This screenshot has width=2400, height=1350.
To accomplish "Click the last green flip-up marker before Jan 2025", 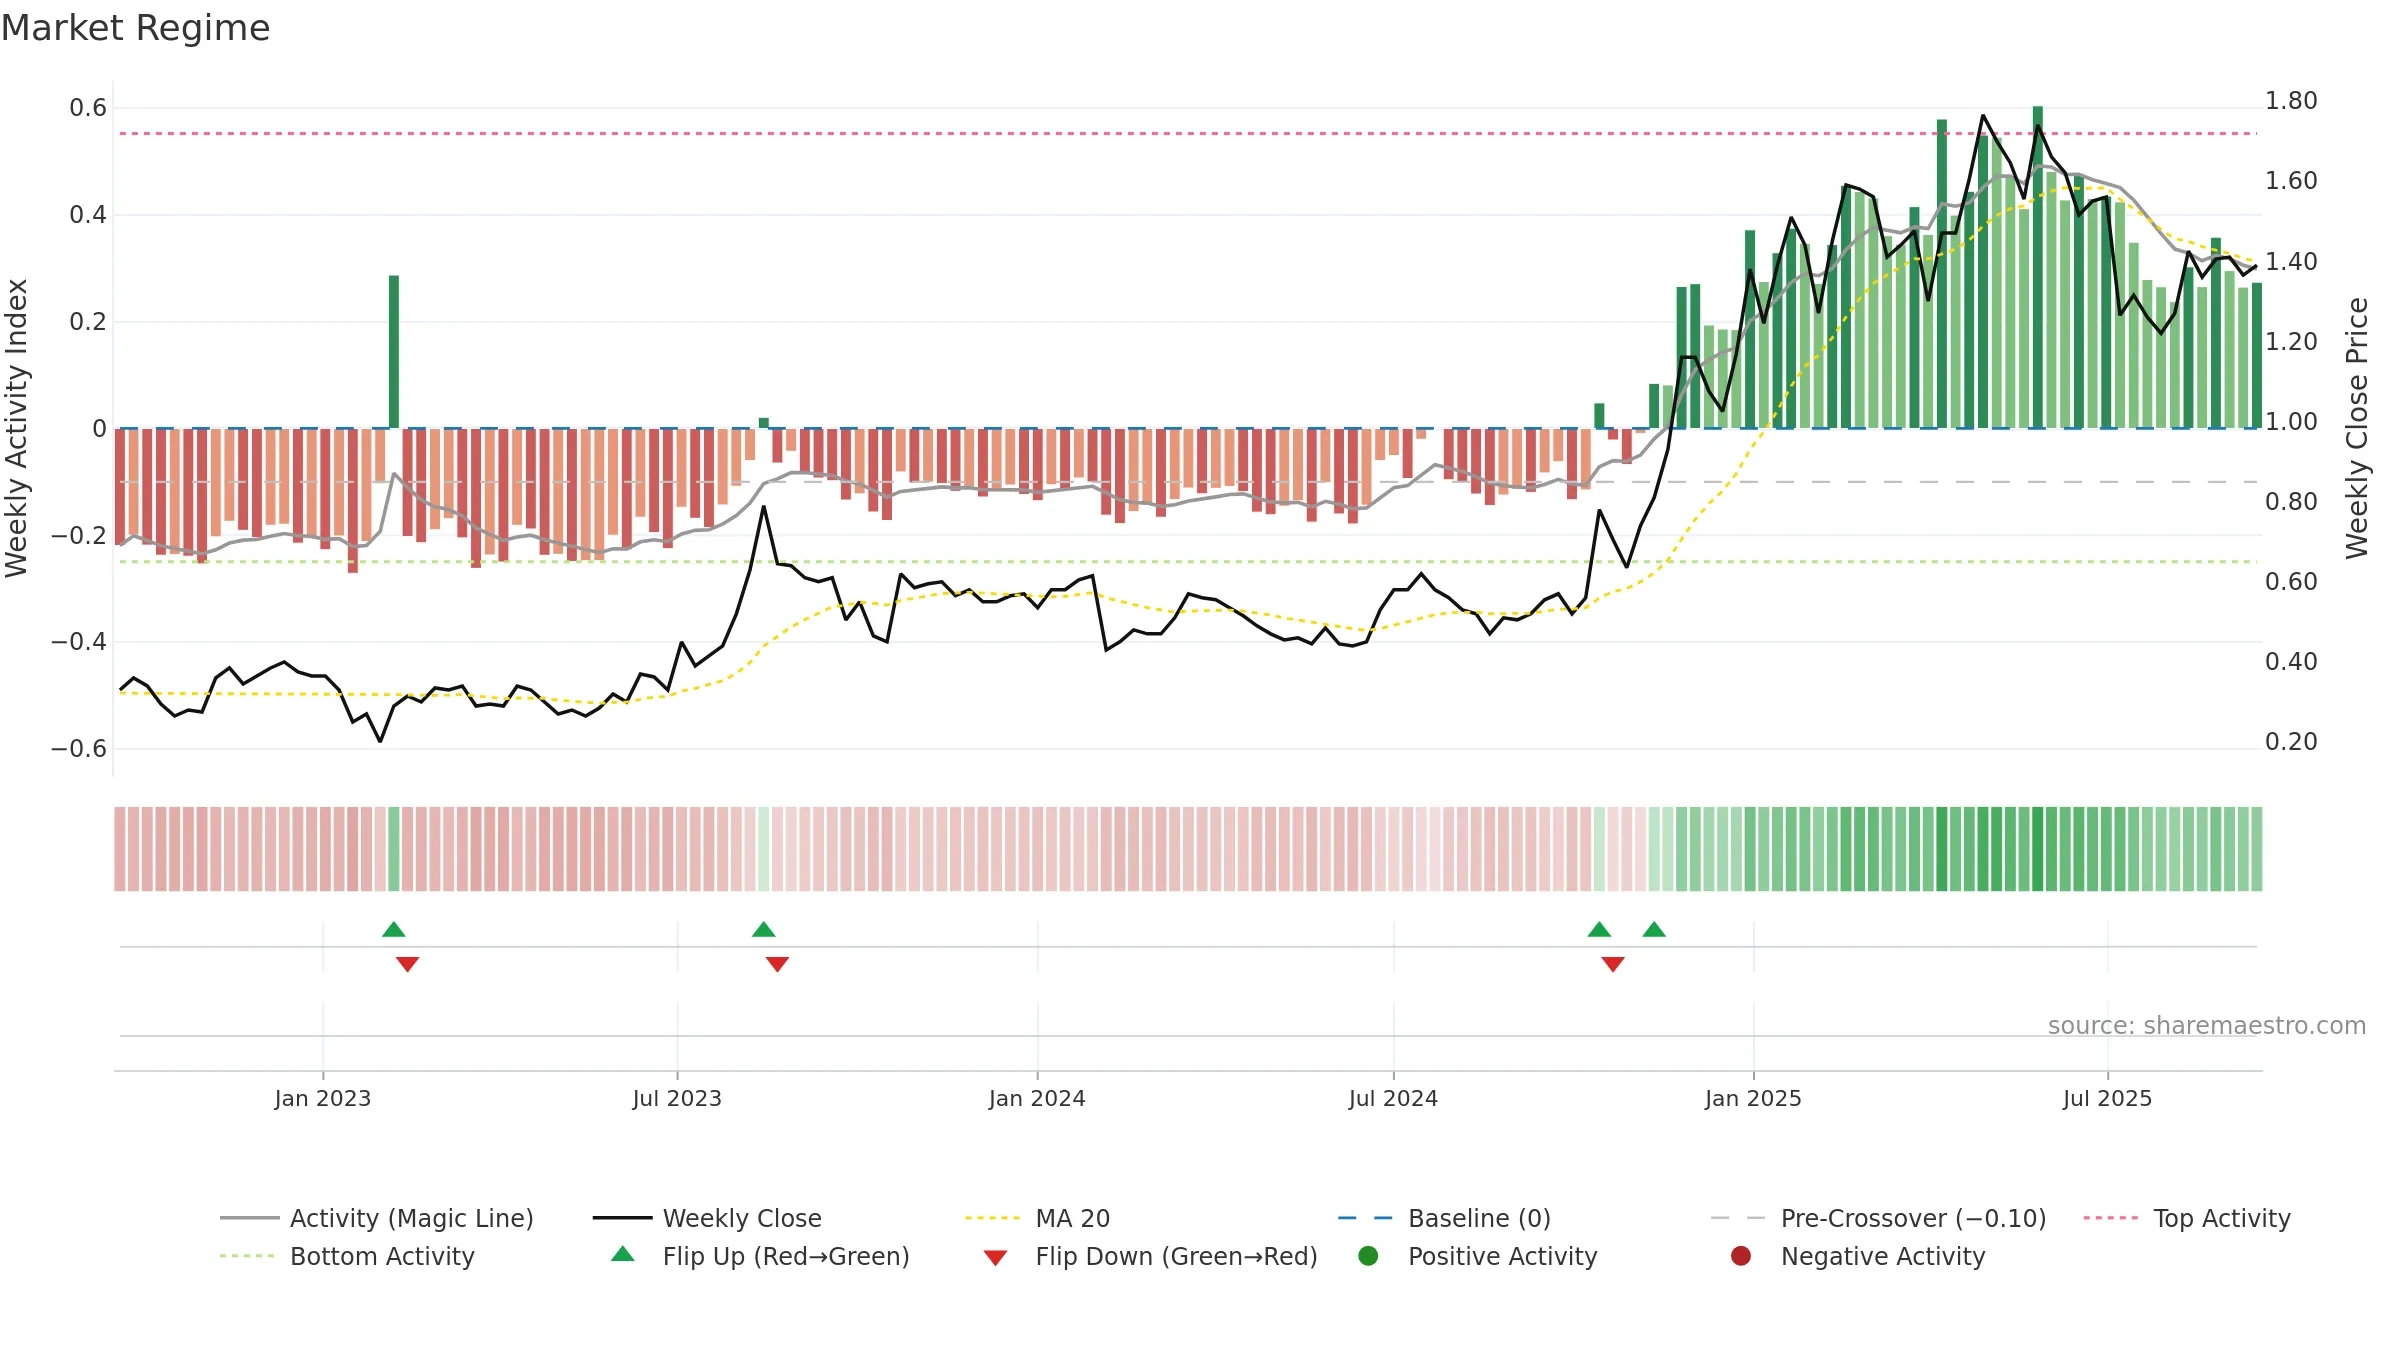I will tap(1654, 930).
